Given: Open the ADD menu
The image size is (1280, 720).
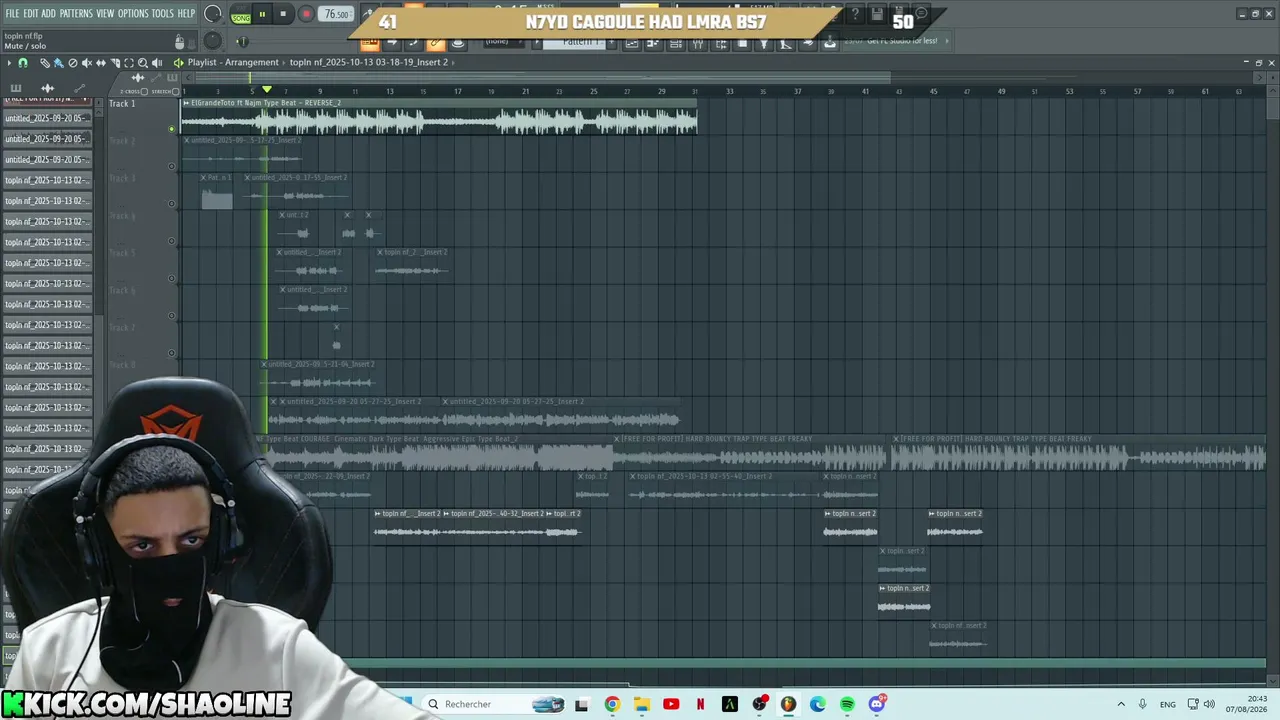Looking at the screenshot, I should point(48,14).
